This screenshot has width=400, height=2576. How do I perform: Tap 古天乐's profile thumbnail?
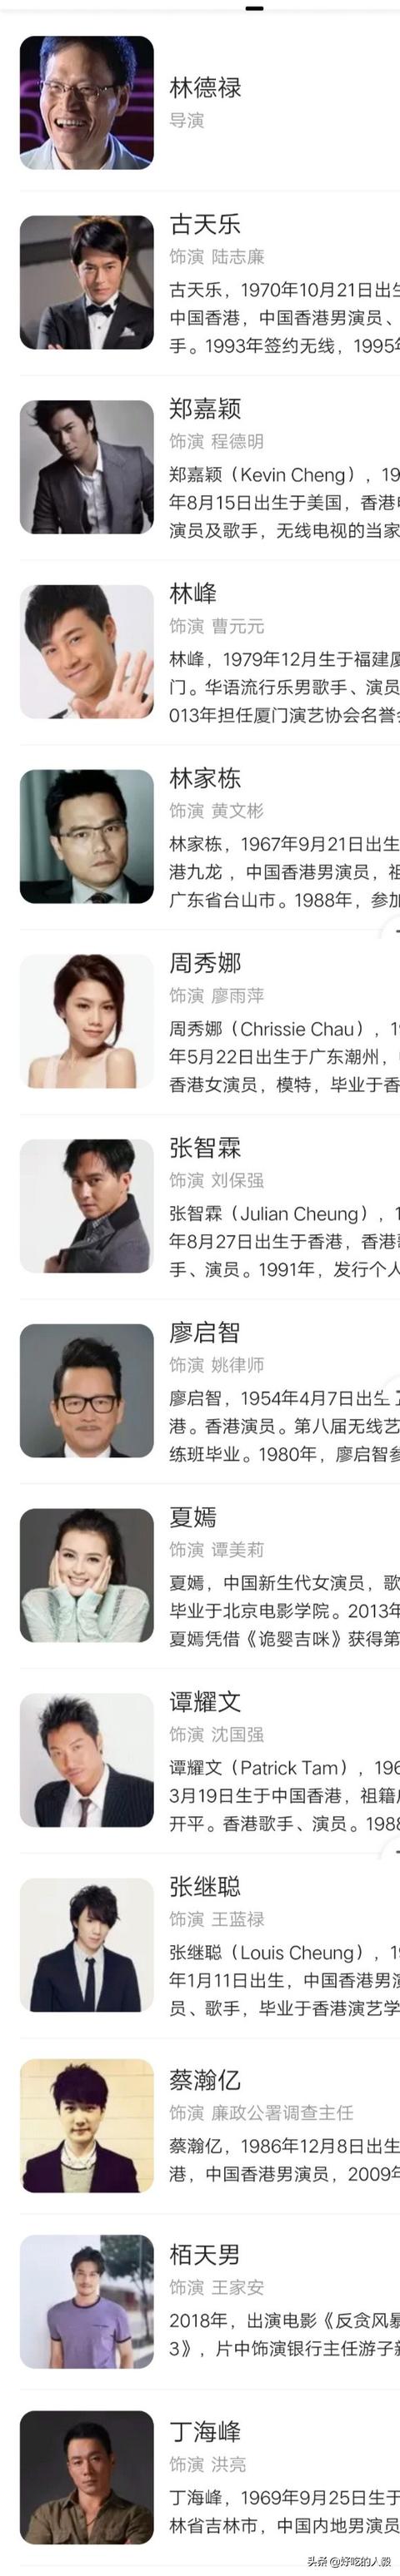coord(87,283)
